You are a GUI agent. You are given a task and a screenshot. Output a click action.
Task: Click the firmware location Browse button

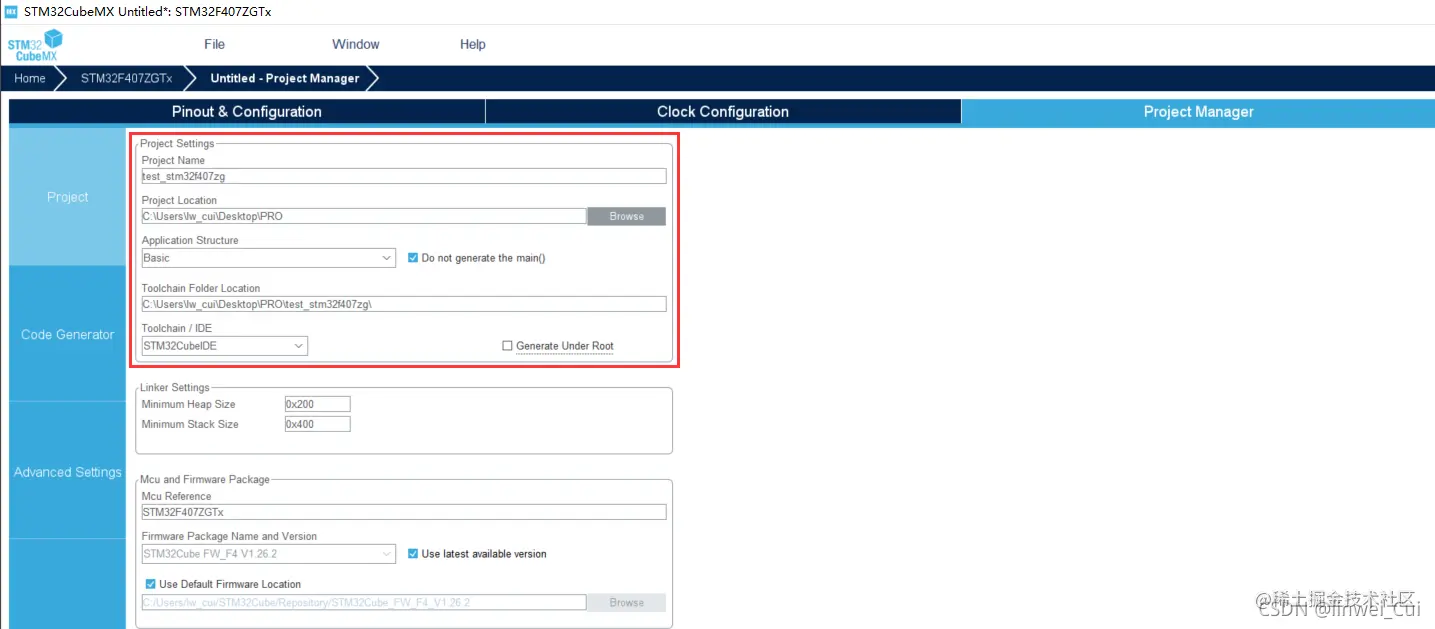click(x=626, y=602)
